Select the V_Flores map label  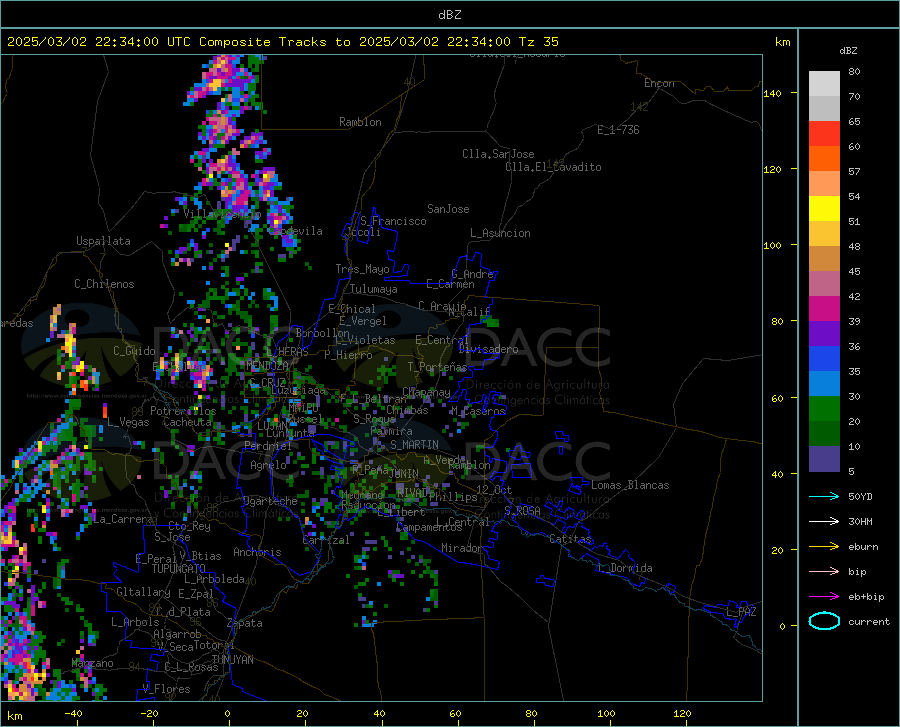[x=166, y=689]
